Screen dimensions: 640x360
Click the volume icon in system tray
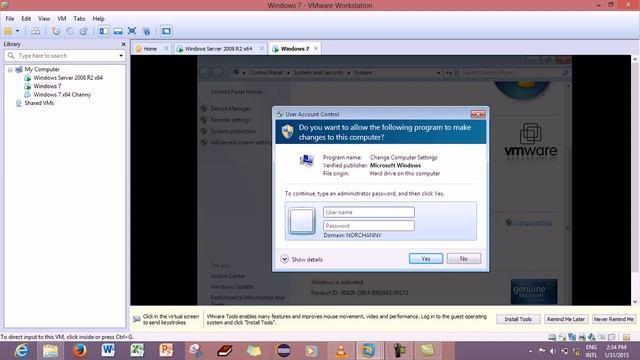(x=553, y=351)
